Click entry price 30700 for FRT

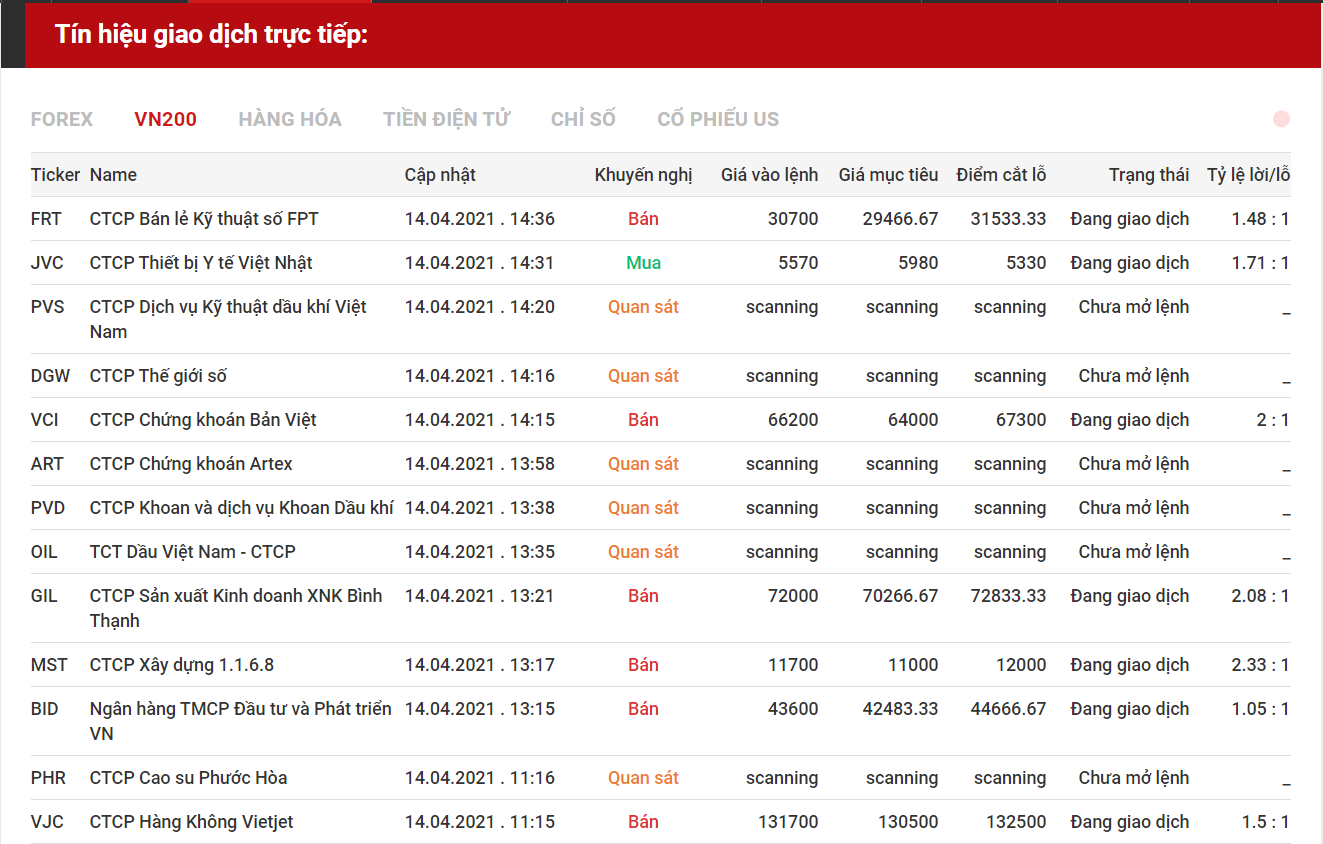pos(793,219)
